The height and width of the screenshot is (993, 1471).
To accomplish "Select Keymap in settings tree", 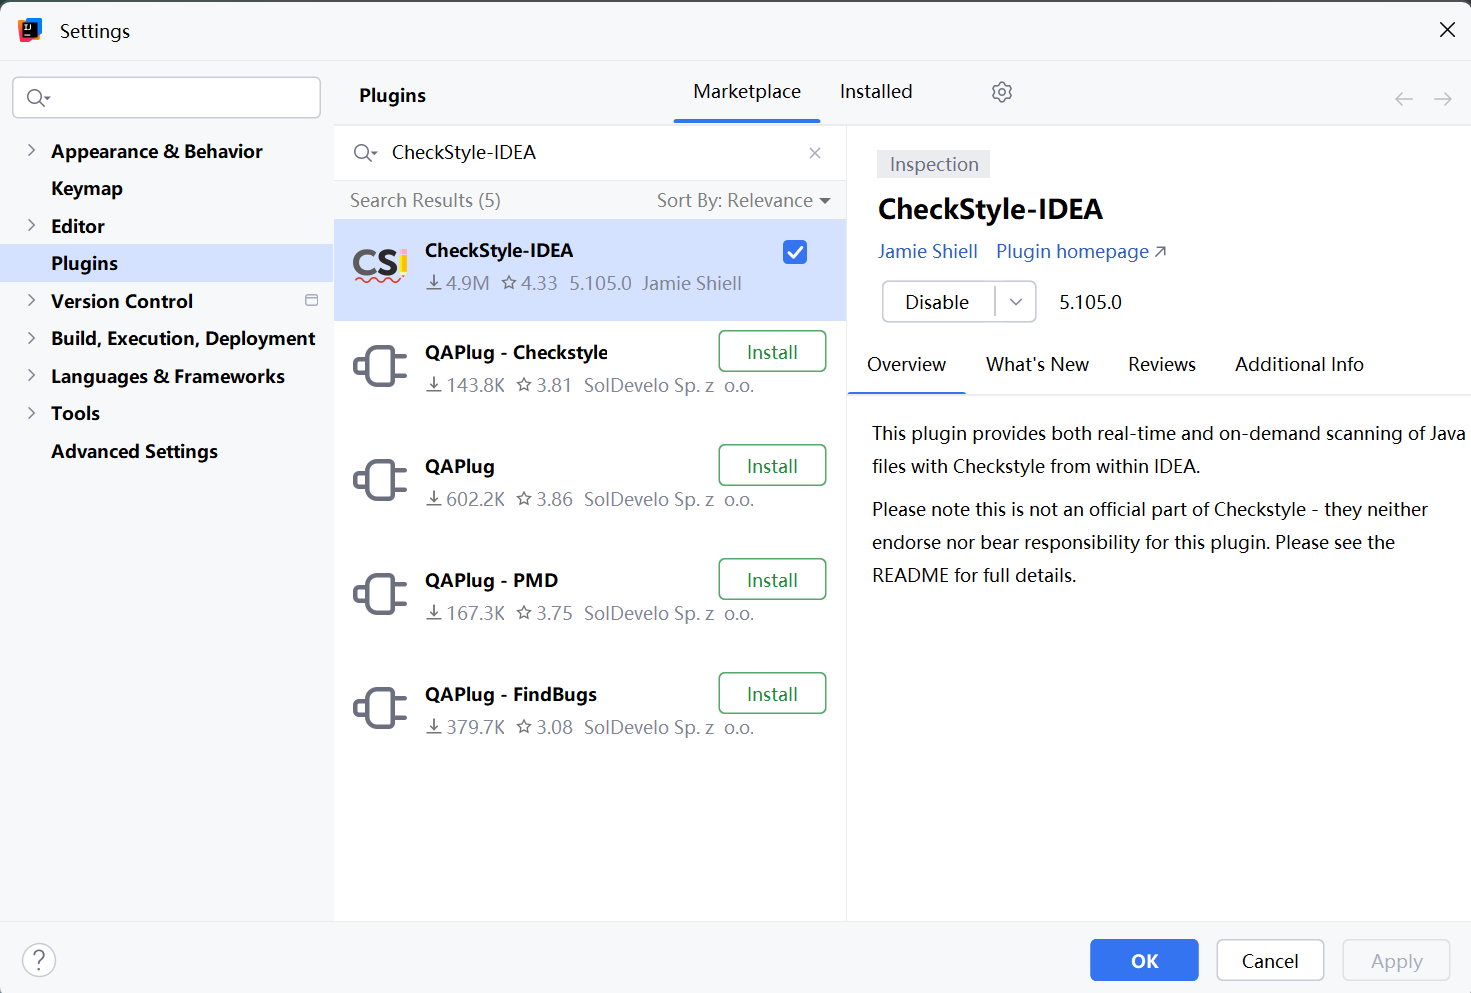I will coord(87,188).
